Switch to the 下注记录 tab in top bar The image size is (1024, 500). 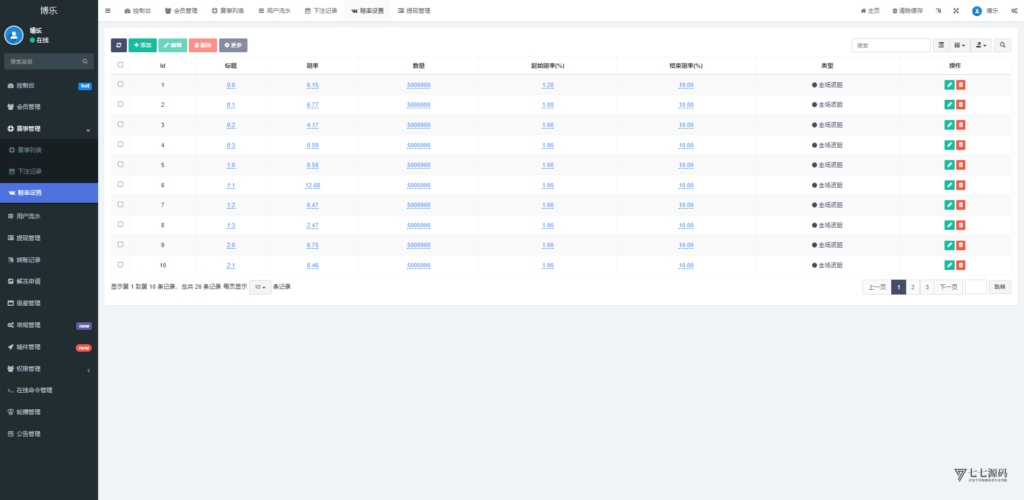[x=321, y=11]
